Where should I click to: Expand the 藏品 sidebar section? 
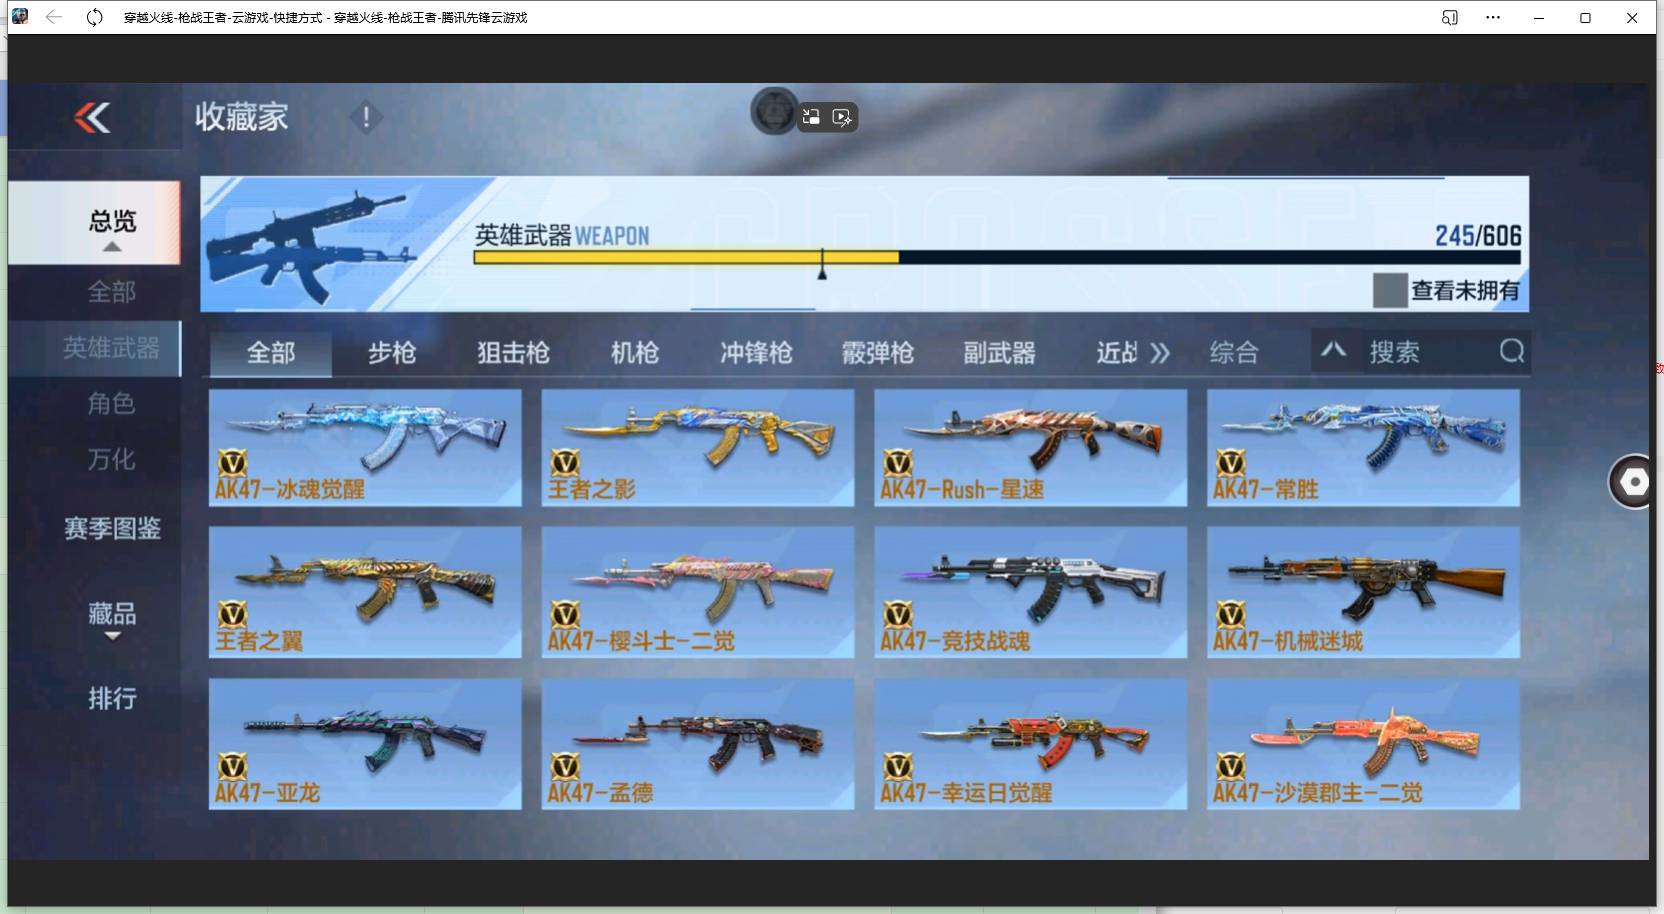(112, 636)
